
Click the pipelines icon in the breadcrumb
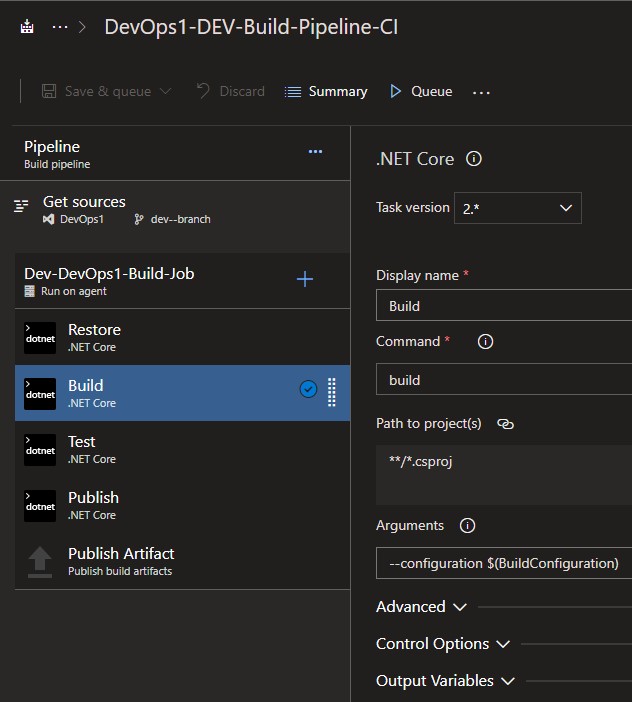(x=27, y=27)
